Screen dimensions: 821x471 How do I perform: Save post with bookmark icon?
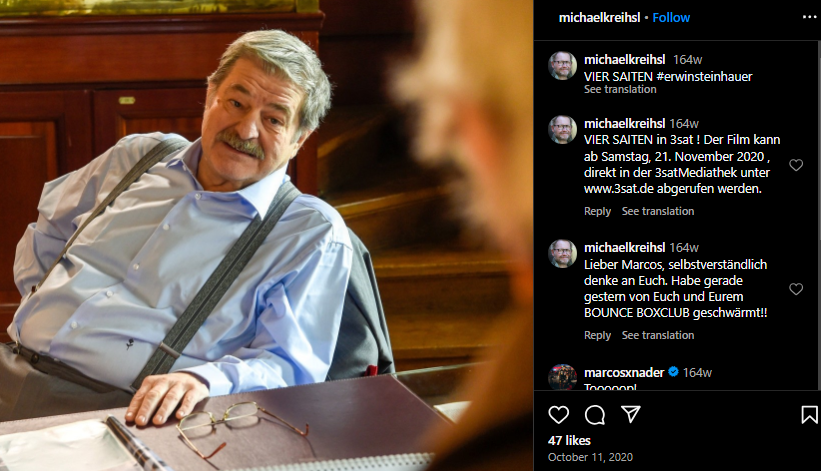point(809,414)
